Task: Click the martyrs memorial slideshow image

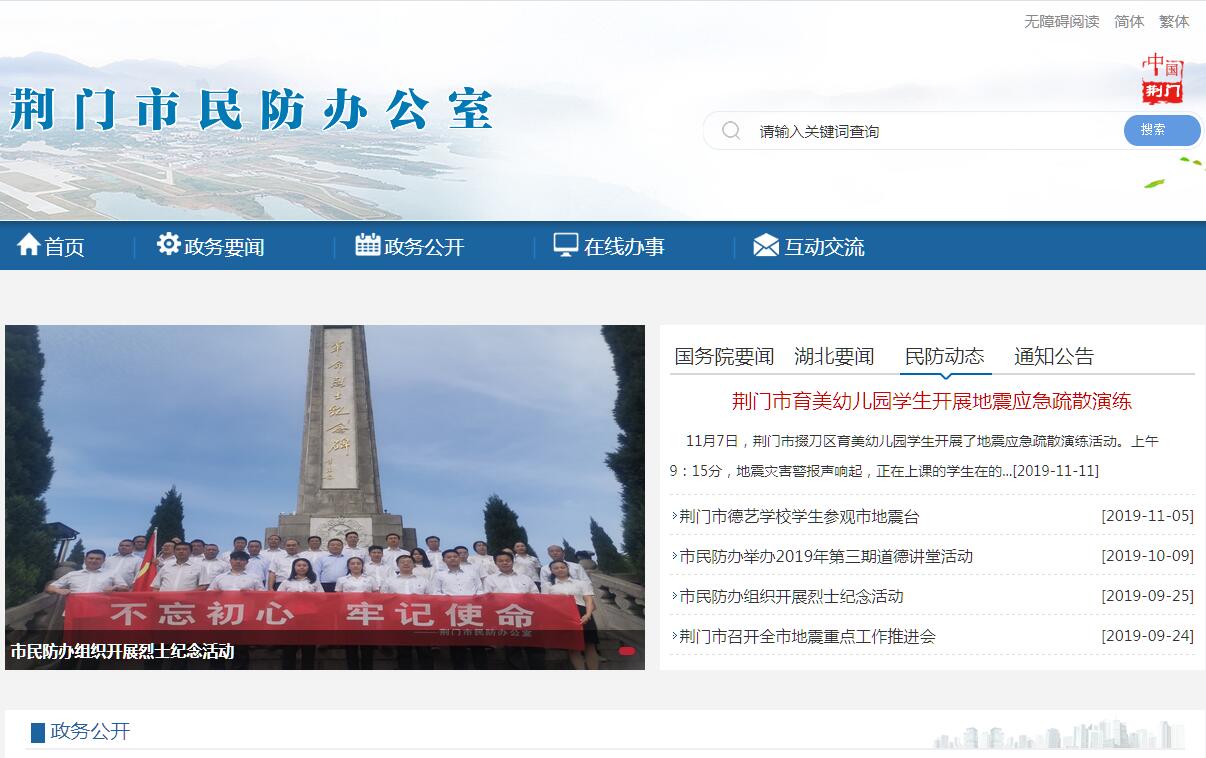Action: click(325, 497)
